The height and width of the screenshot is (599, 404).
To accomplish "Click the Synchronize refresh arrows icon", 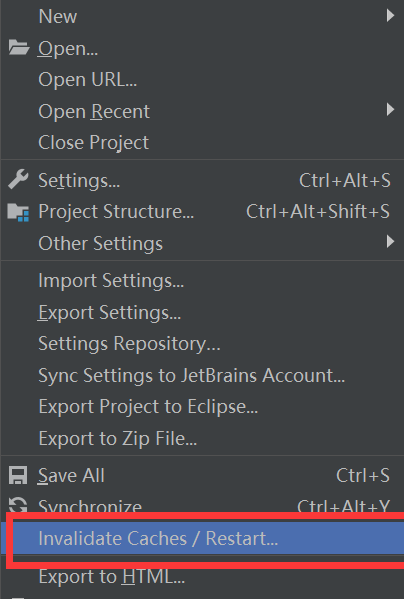I will (x=18, y=505).
